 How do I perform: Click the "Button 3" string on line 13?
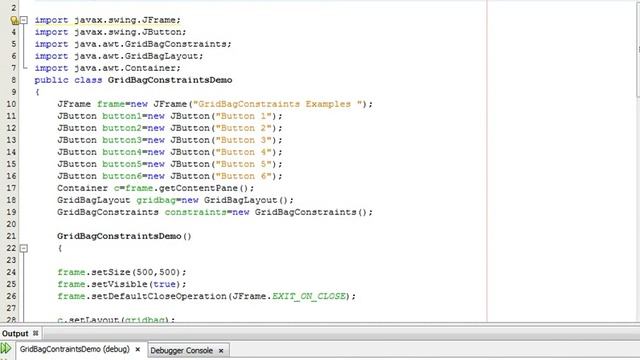243,140
